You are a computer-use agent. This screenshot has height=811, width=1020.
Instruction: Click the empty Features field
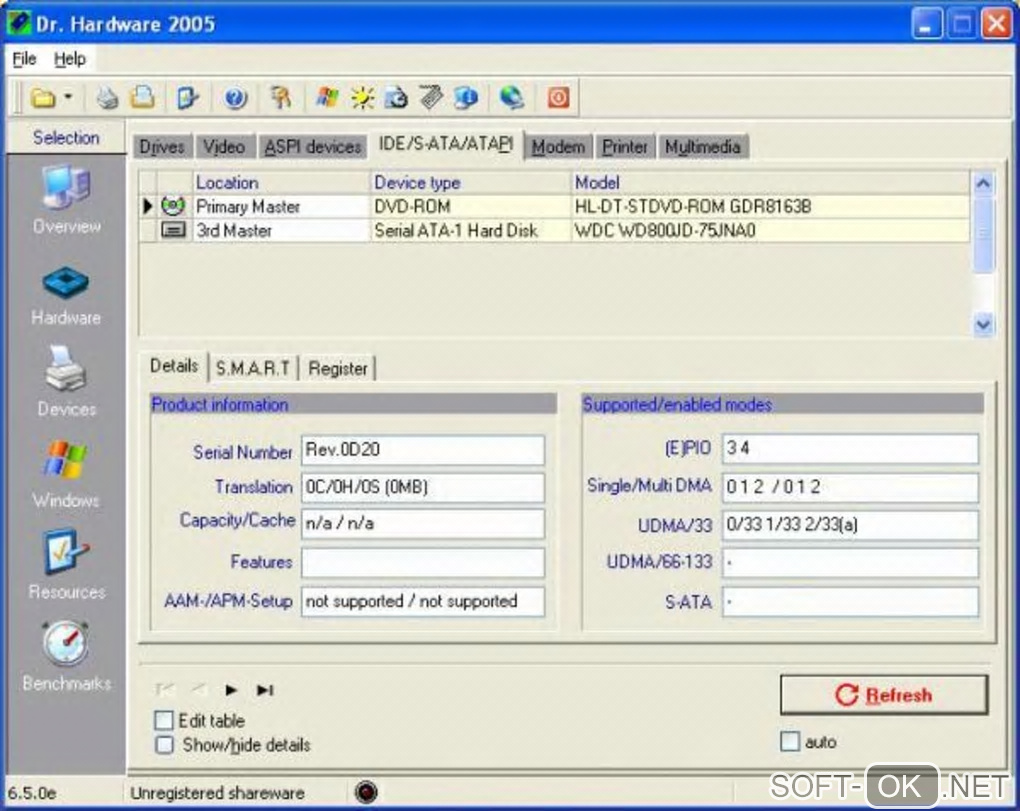(423, 563)
